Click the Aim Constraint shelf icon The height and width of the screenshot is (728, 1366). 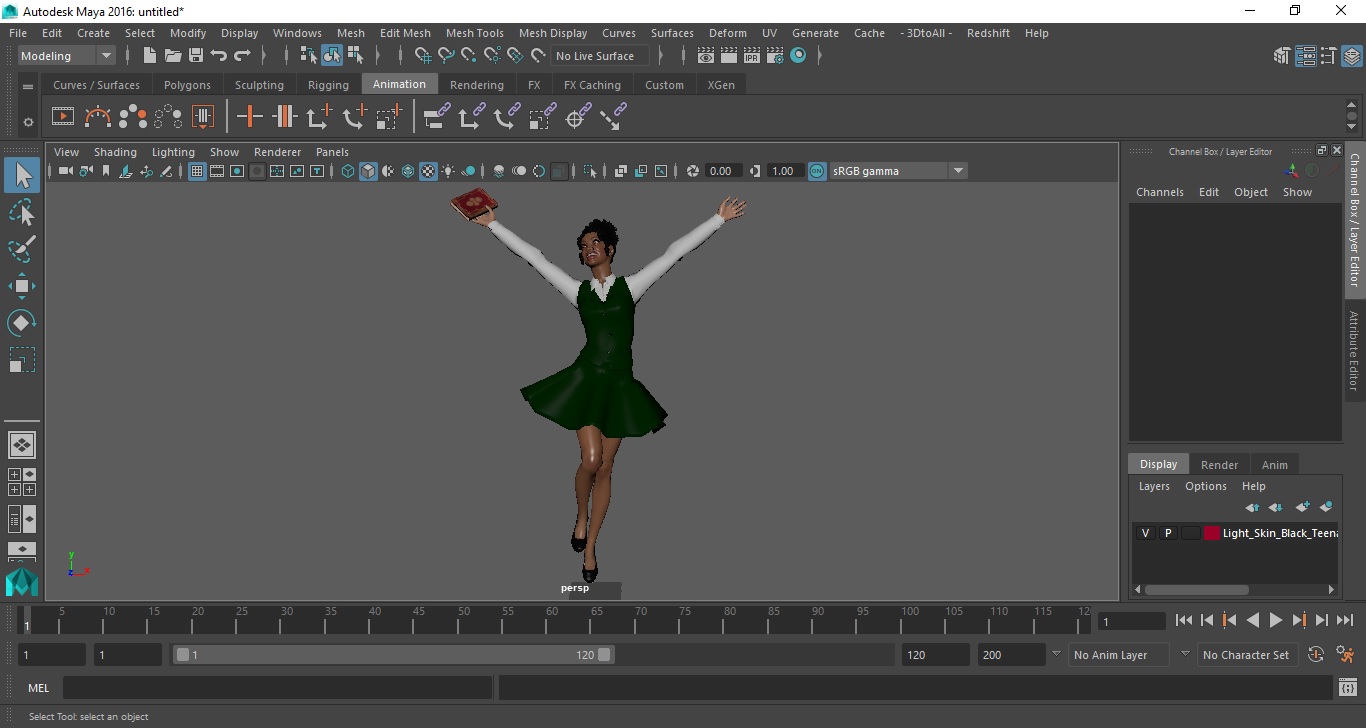[x=577, y=117]
